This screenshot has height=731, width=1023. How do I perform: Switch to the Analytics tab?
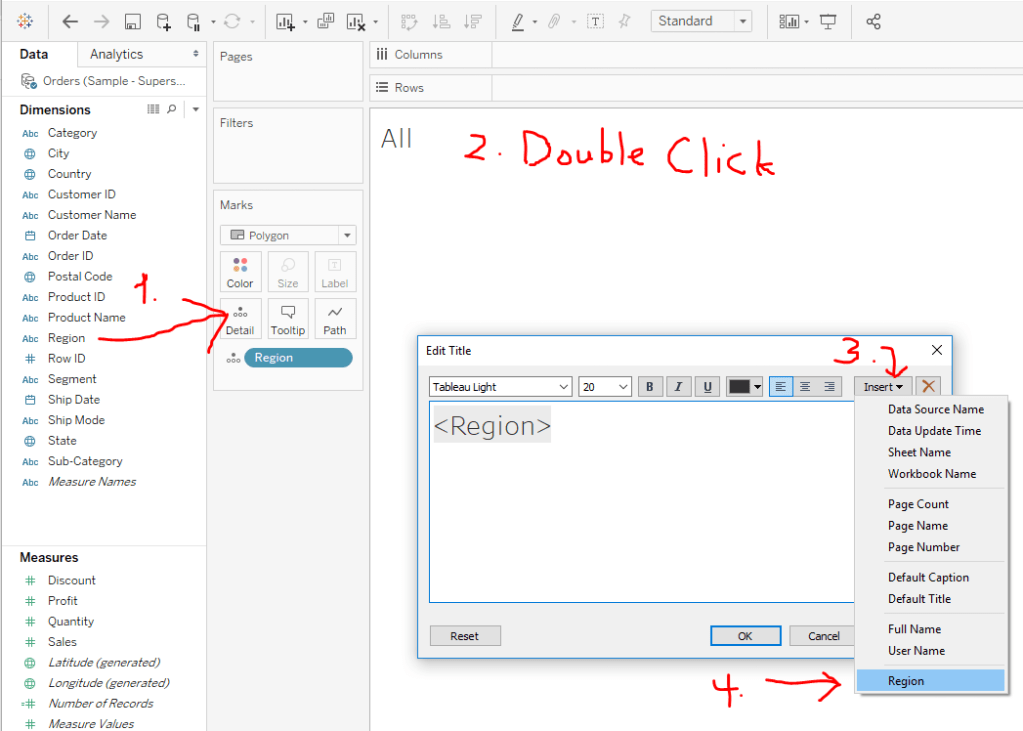pos(116,54)
